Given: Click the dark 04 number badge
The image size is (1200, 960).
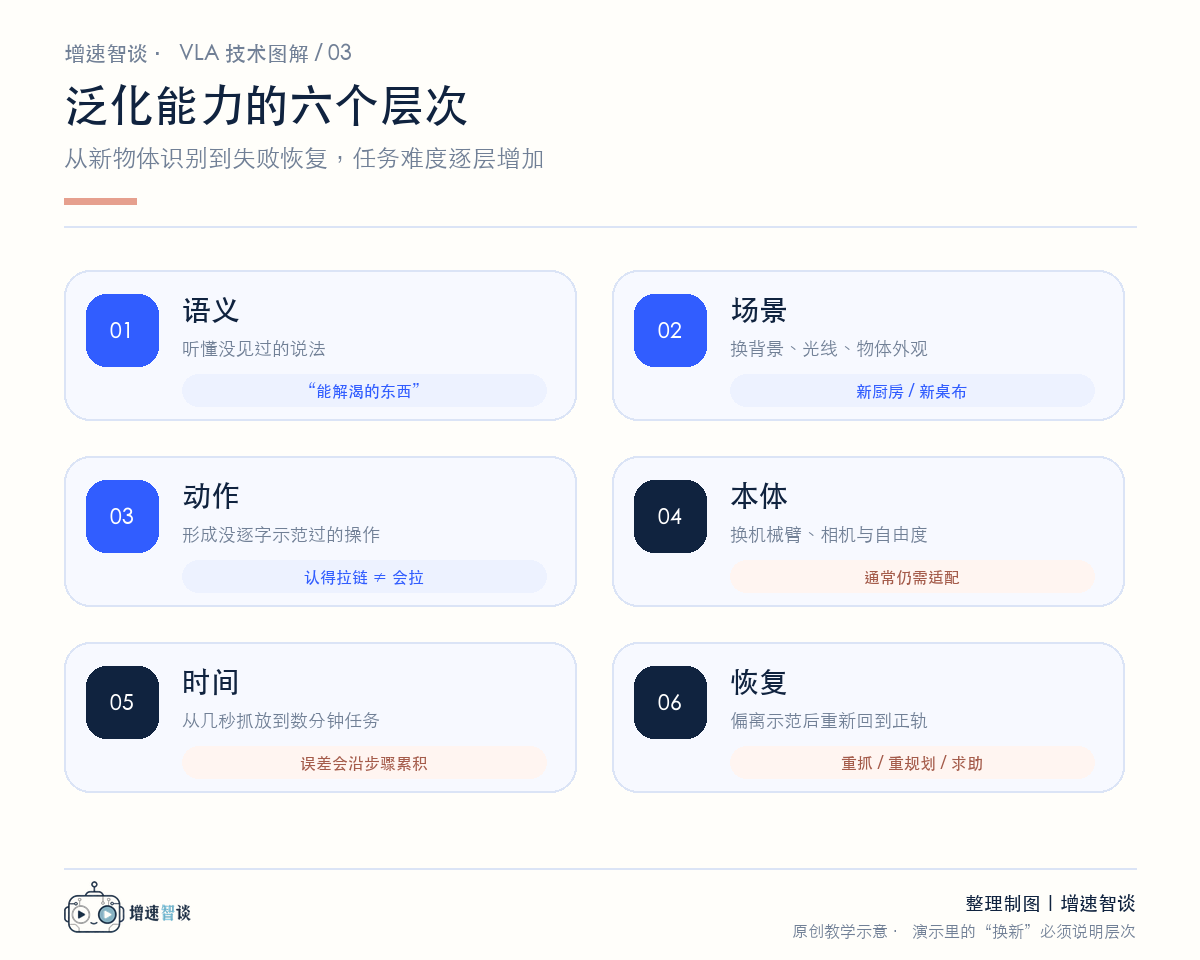Looking at the screenshot, I should 670,516.
